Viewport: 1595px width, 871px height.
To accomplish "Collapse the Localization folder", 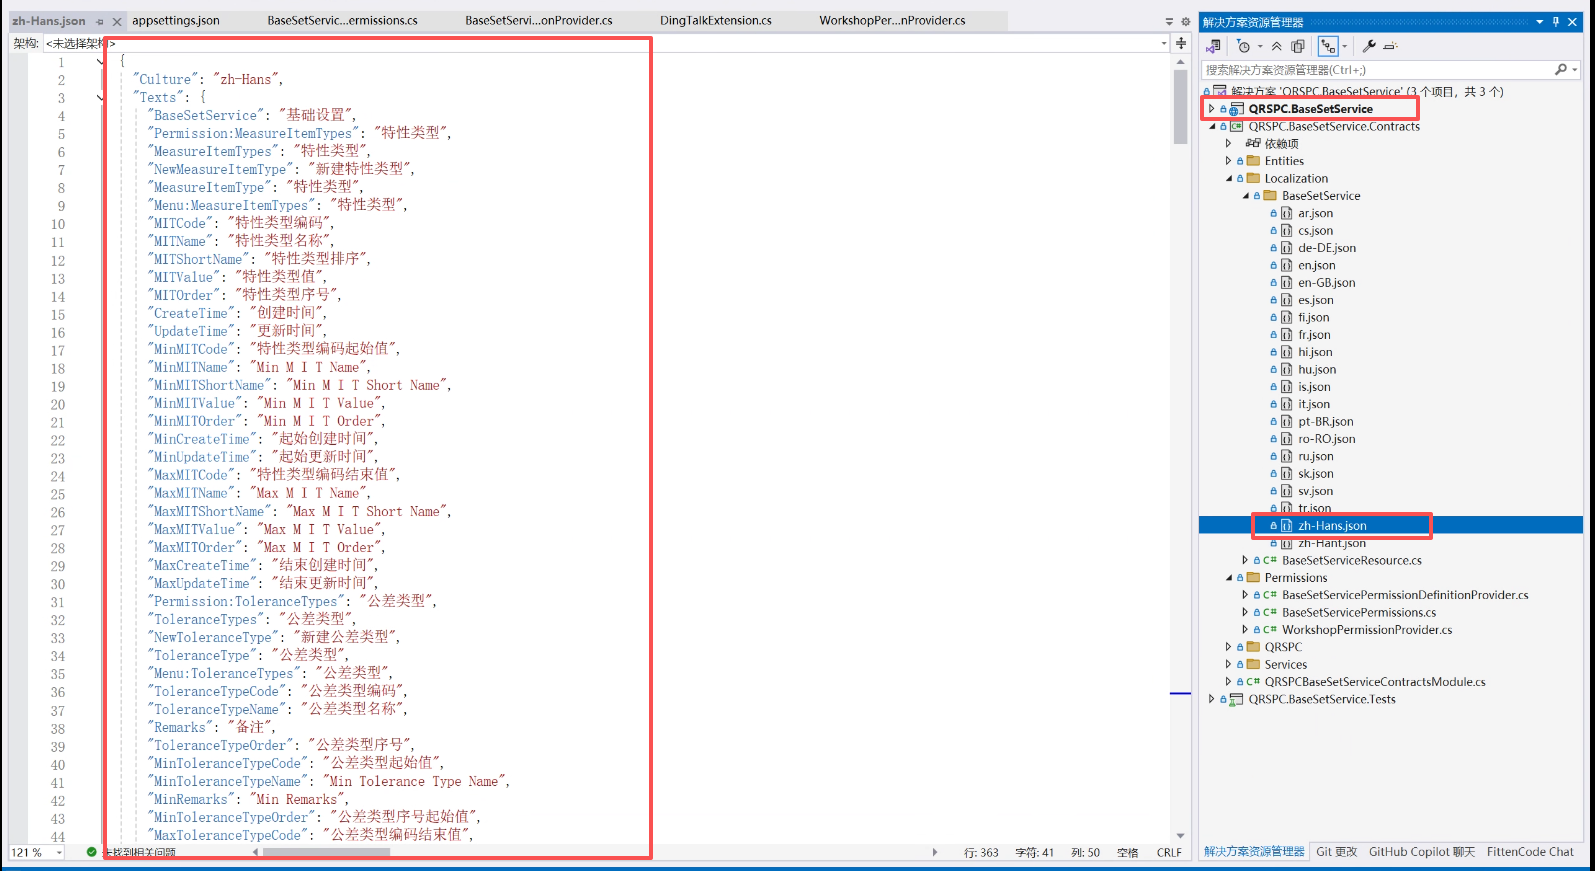I will pyautogui.click(x=1229, y=179).
